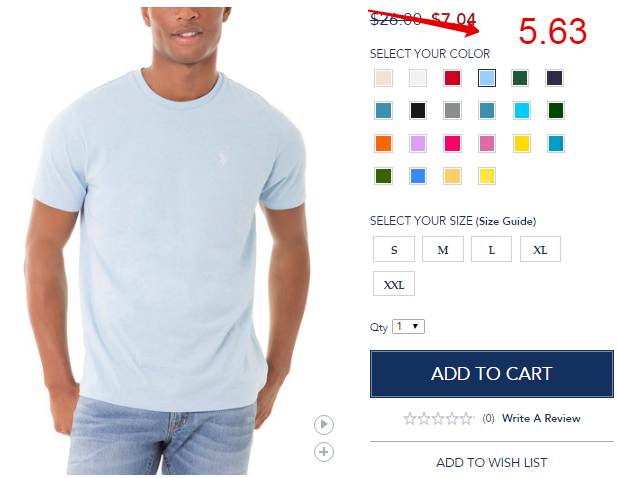Image resolution: width=618 pixels, height=478 pixels.
Task: Click ADD TO WISH LIST
Action: coord(492,462)
